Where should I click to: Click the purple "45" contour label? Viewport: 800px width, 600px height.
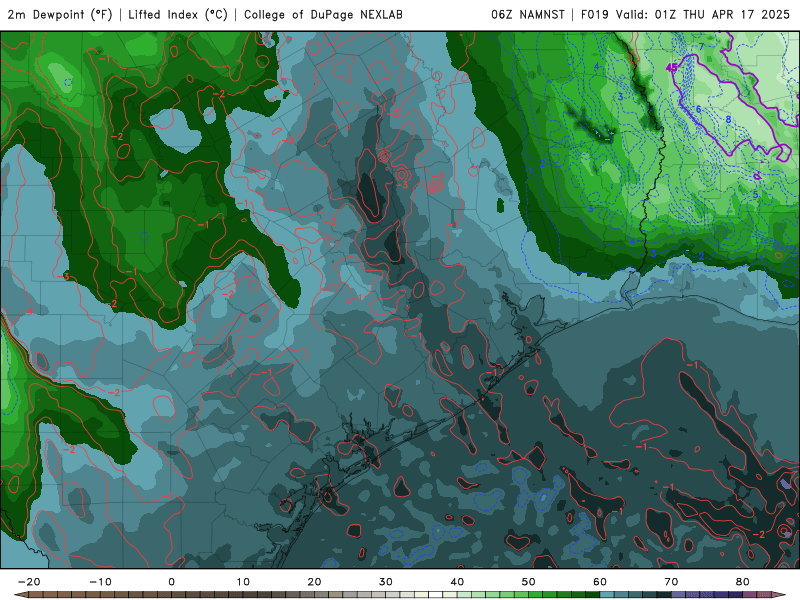point(672,67)
